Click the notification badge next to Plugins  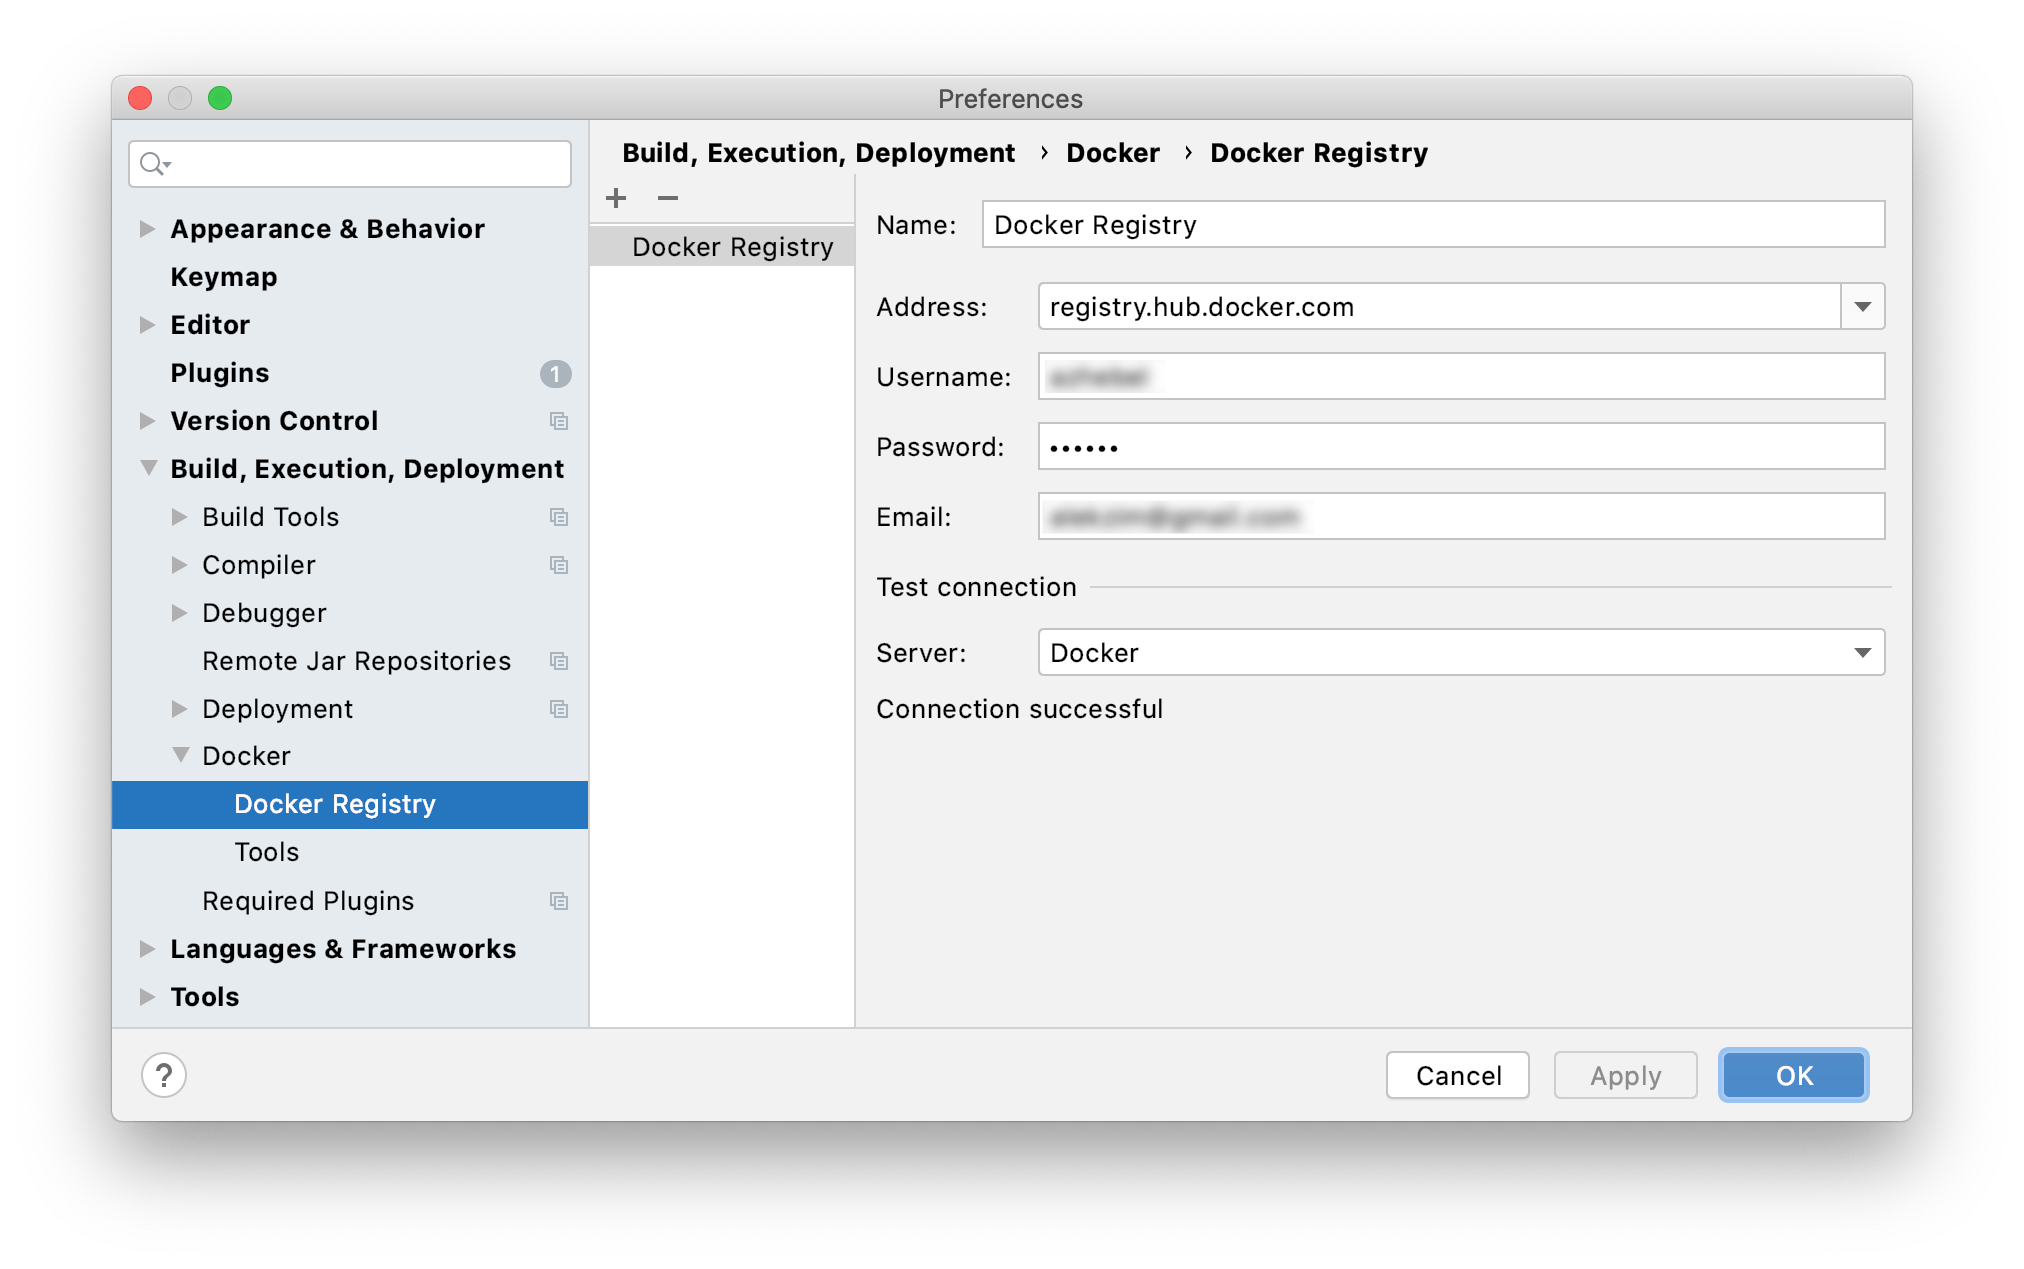click(557, 373)
